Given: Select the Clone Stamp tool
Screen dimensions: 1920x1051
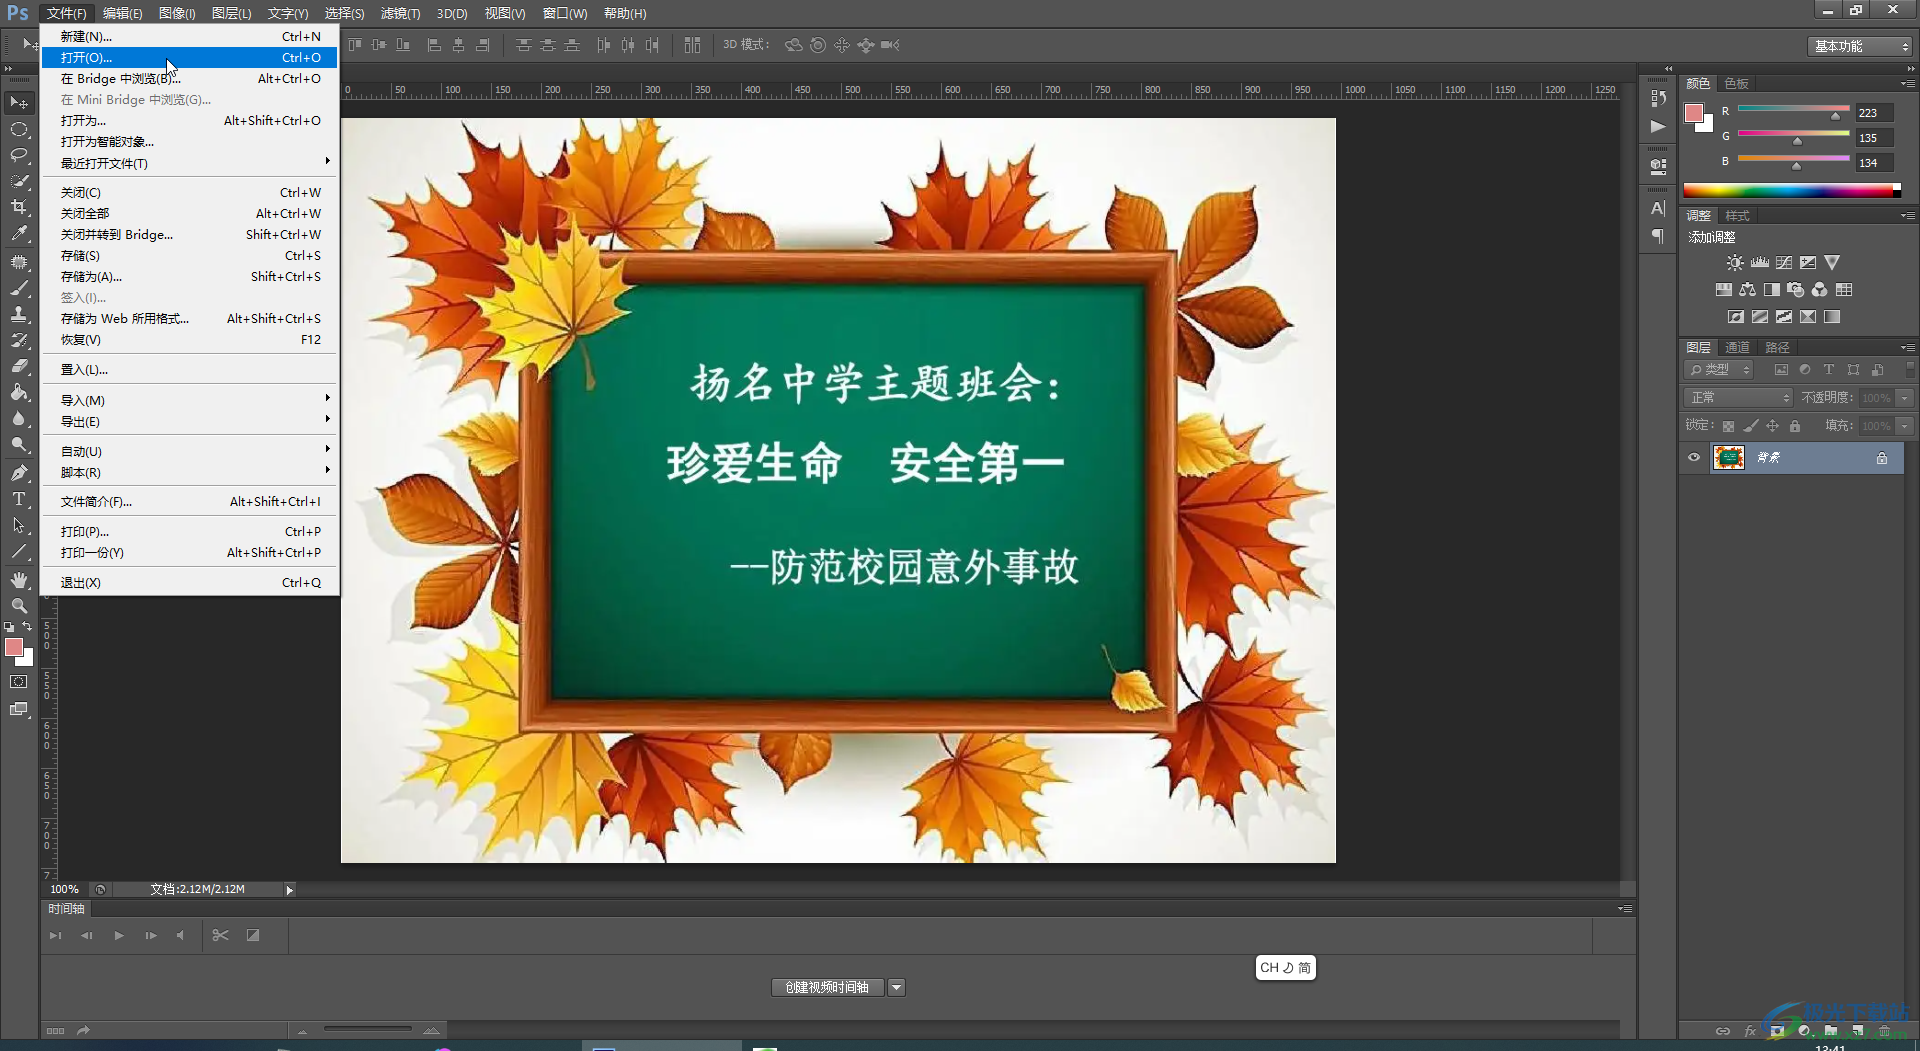Looking at the screenshot, I should pyautogui.click(x=19, y=314).
